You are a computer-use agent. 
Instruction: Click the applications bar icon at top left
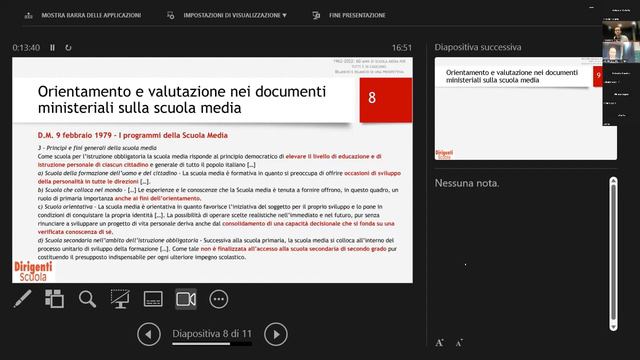(28, 16)
